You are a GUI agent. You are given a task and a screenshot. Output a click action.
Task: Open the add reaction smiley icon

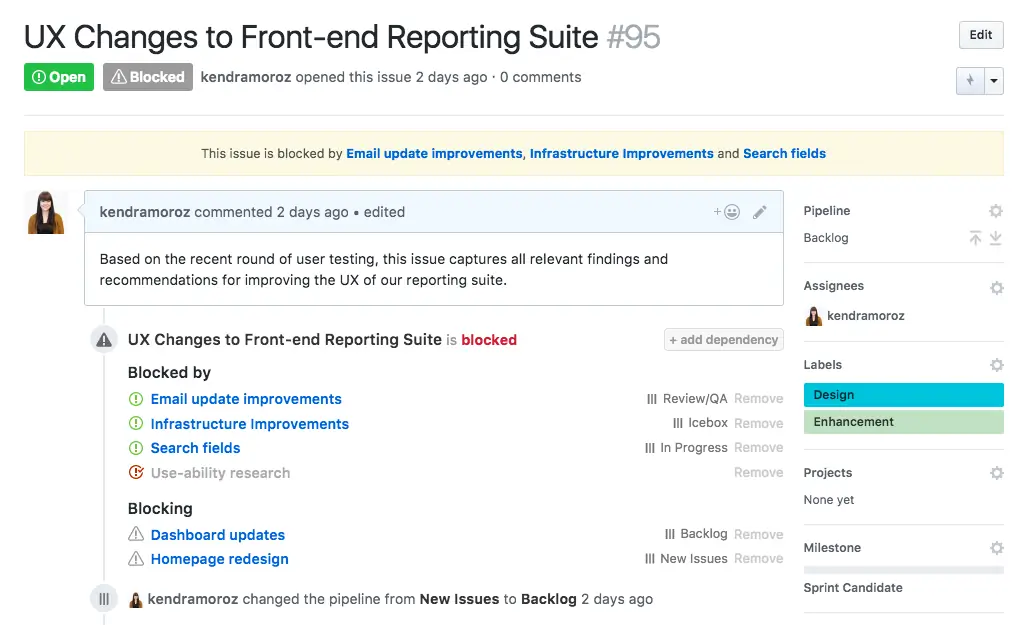click(727, 212)
